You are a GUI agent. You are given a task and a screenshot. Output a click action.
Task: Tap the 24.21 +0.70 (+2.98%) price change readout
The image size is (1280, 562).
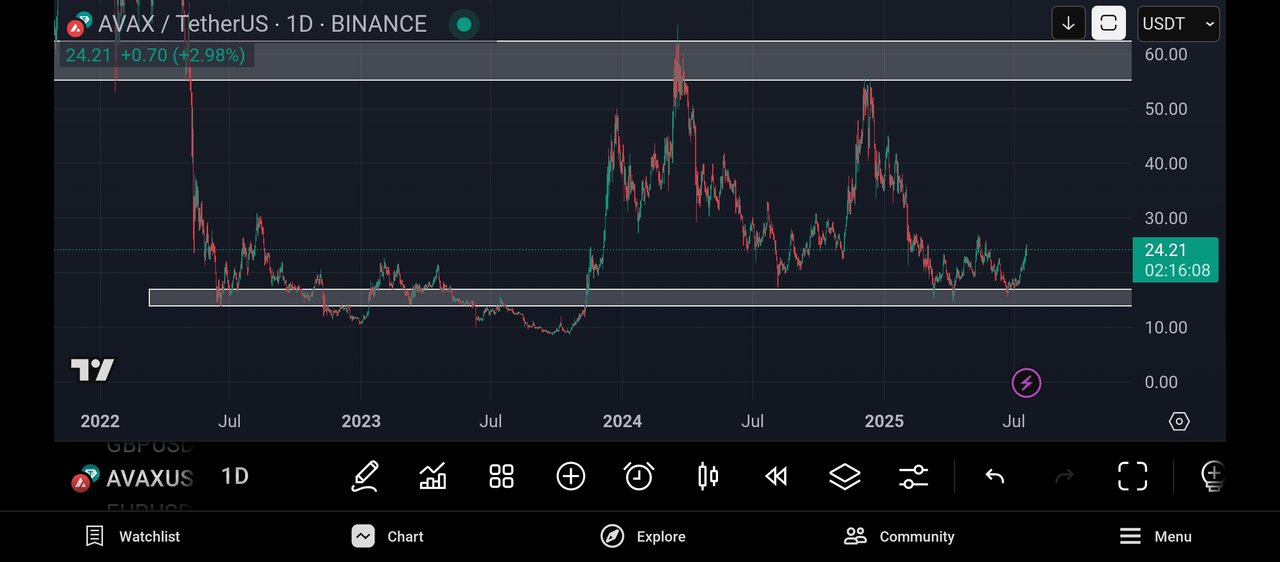pyautogui.click(x=155, y=55)
